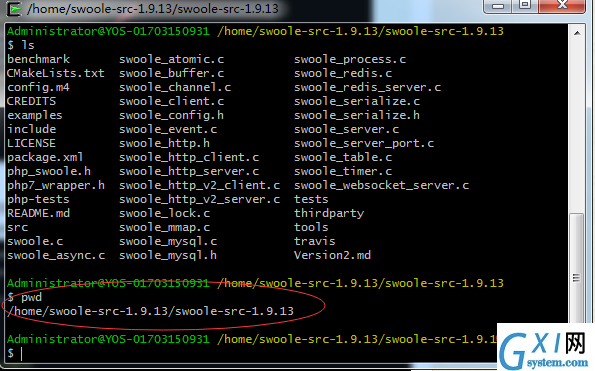Click swoole_client.c file name

pyautogui.click(x=172, y=101)
